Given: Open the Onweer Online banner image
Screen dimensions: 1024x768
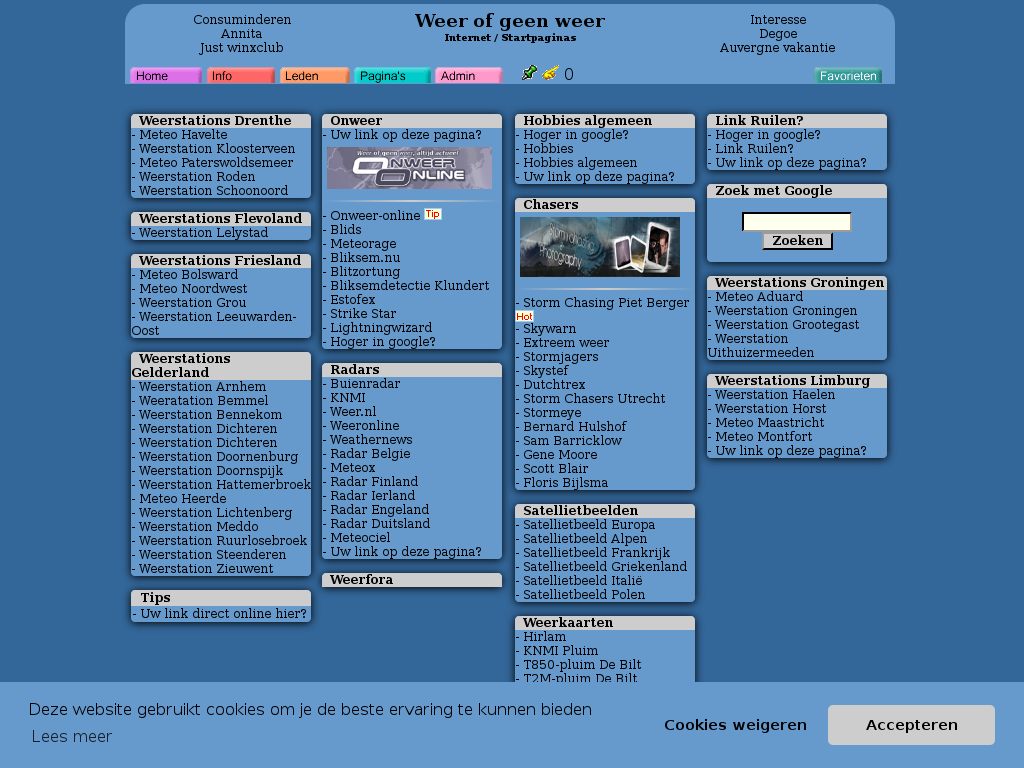Looking at the screenshot, I should point(409,168).
